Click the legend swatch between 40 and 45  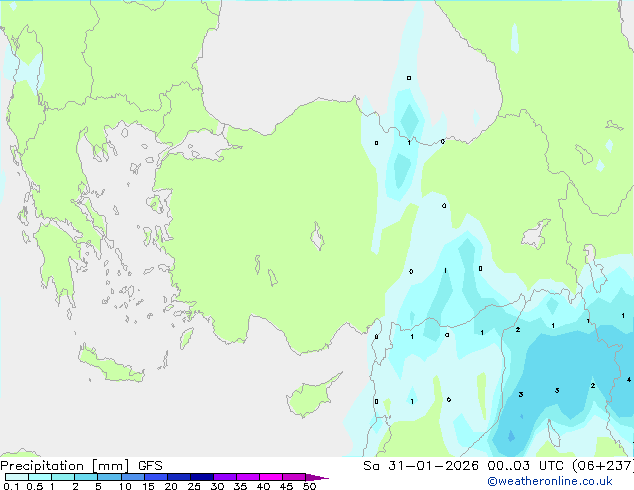[271, 477]
